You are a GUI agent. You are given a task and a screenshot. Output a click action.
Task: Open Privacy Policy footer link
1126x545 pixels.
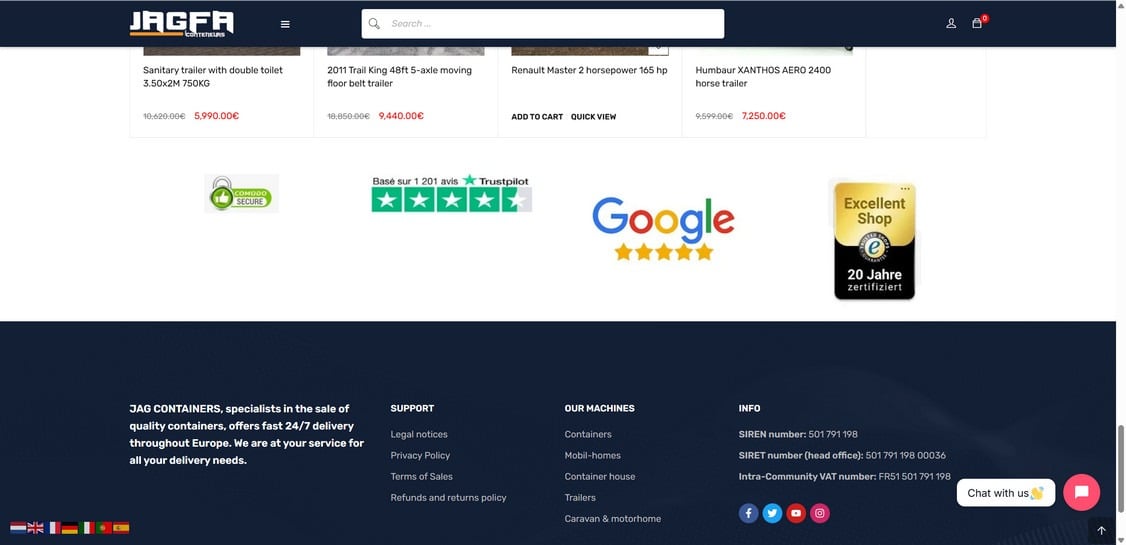[x=420, y=455]
